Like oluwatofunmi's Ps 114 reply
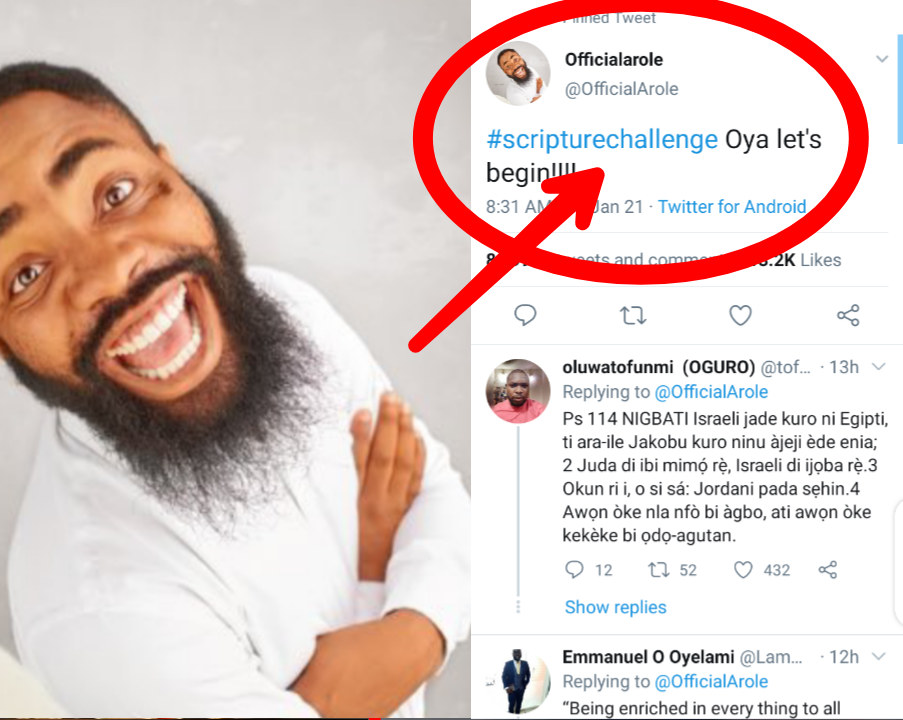Image resolution: width=903 pixels, height=720 pixels. (744, 570)
